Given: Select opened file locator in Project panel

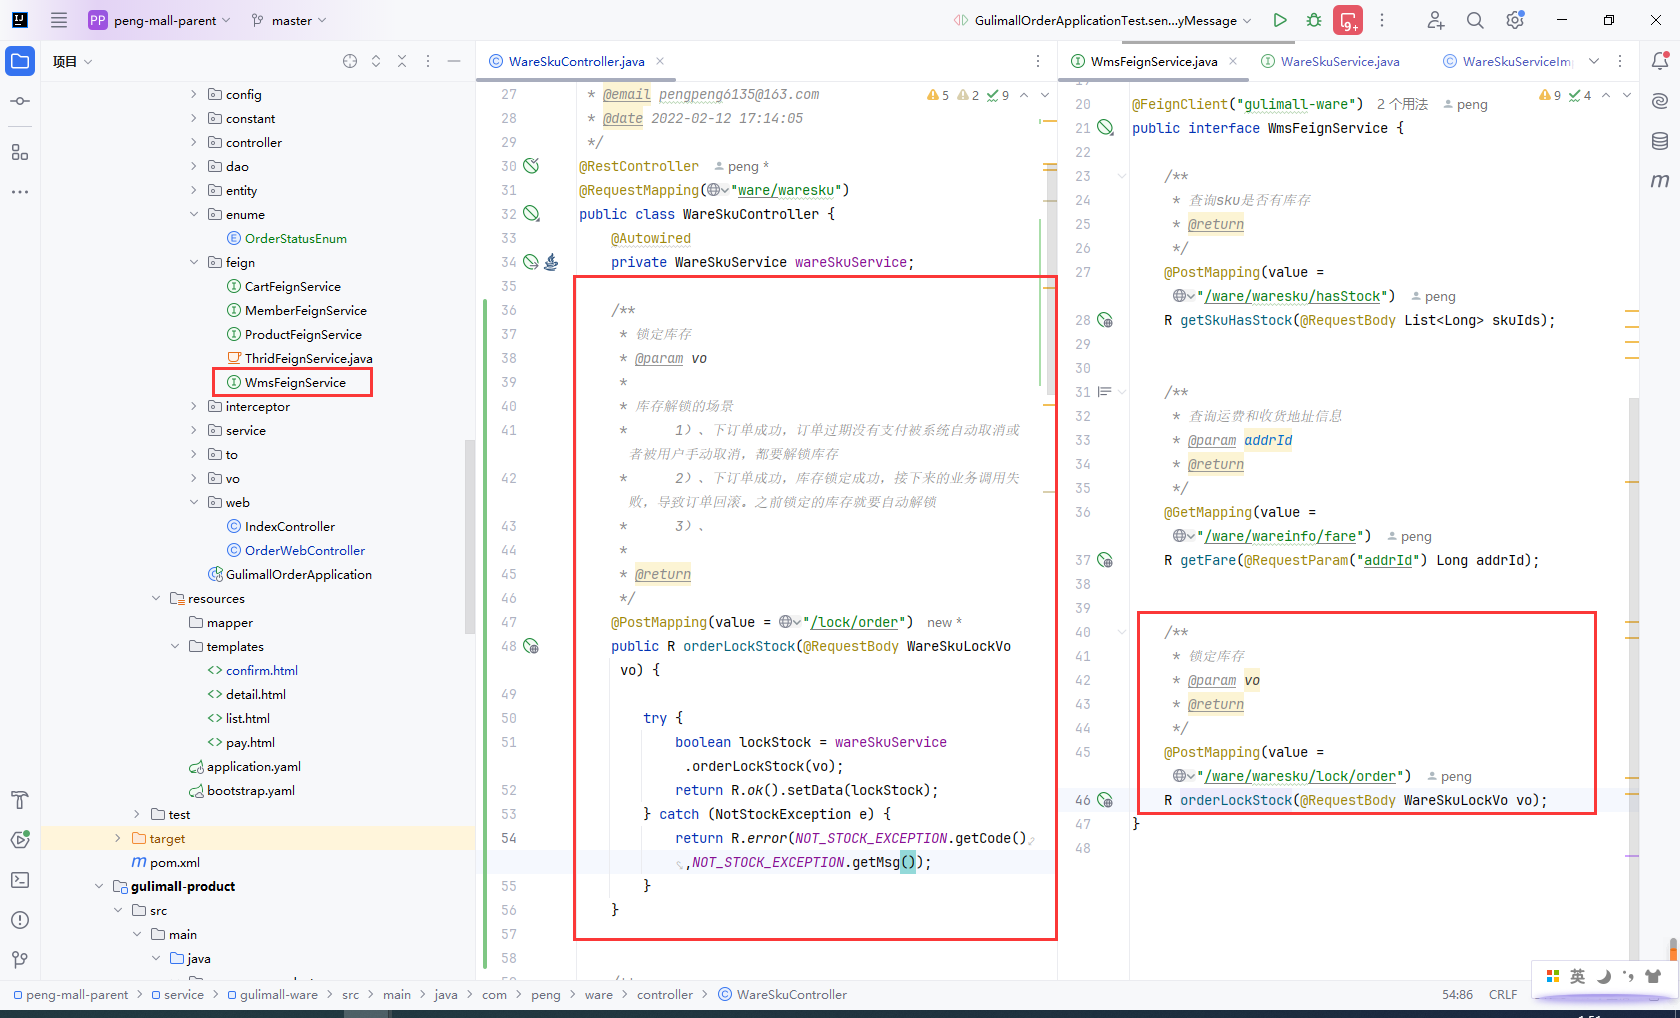Looking at the screenshot, I should point(350,61).
